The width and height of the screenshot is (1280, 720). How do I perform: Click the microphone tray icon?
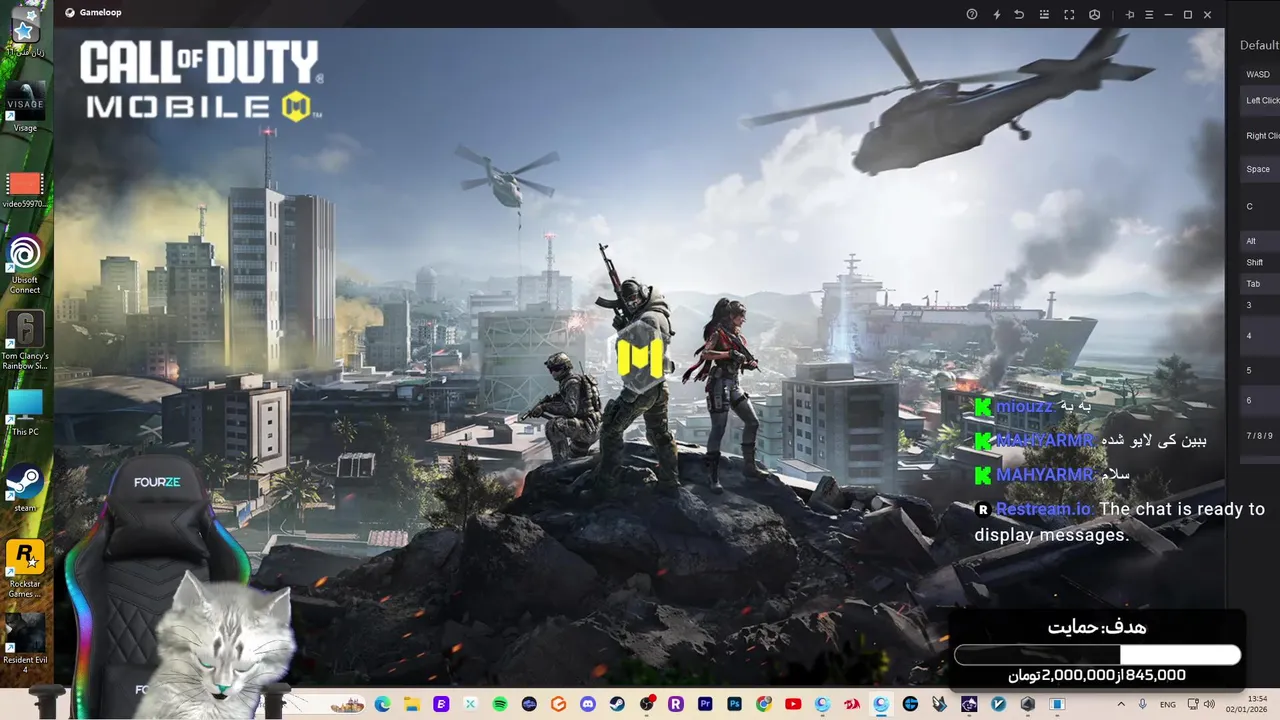(1143, 704)
